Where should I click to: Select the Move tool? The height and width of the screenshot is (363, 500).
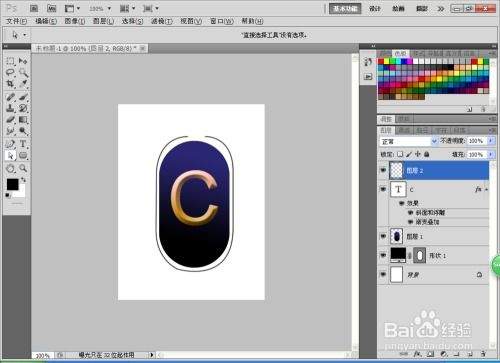click(x=23, y=61)
